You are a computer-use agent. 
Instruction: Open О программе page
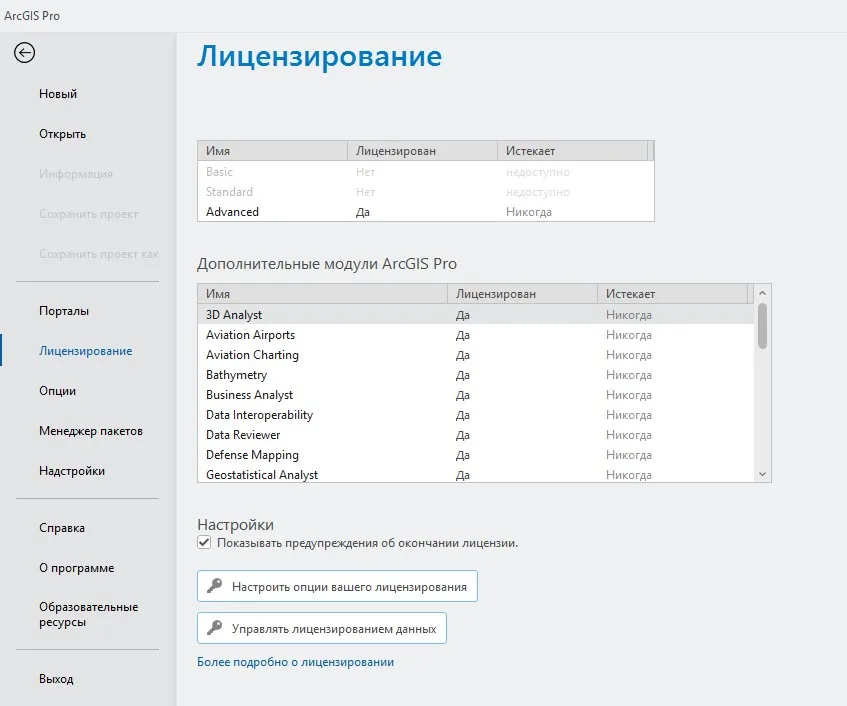pyautogui.click(x=77, y=568)
